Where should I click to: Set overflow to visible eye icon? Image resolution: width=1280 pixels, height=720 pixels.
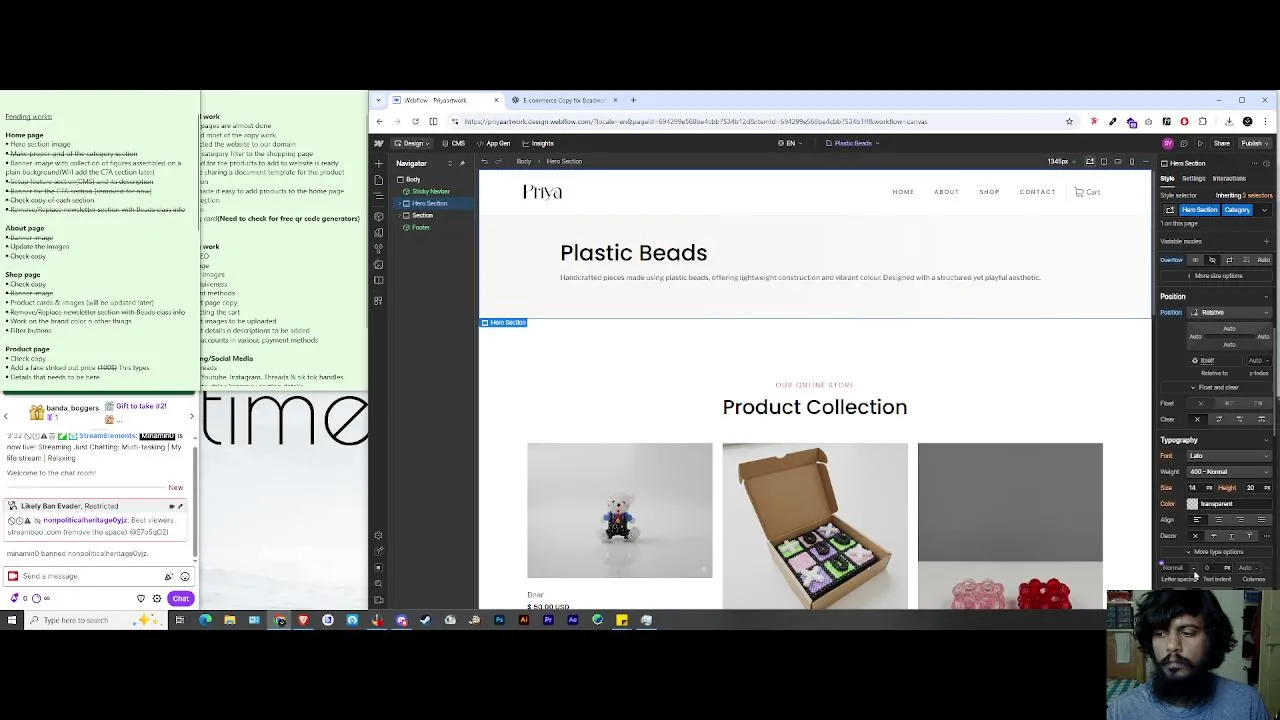coord(1195,260)
